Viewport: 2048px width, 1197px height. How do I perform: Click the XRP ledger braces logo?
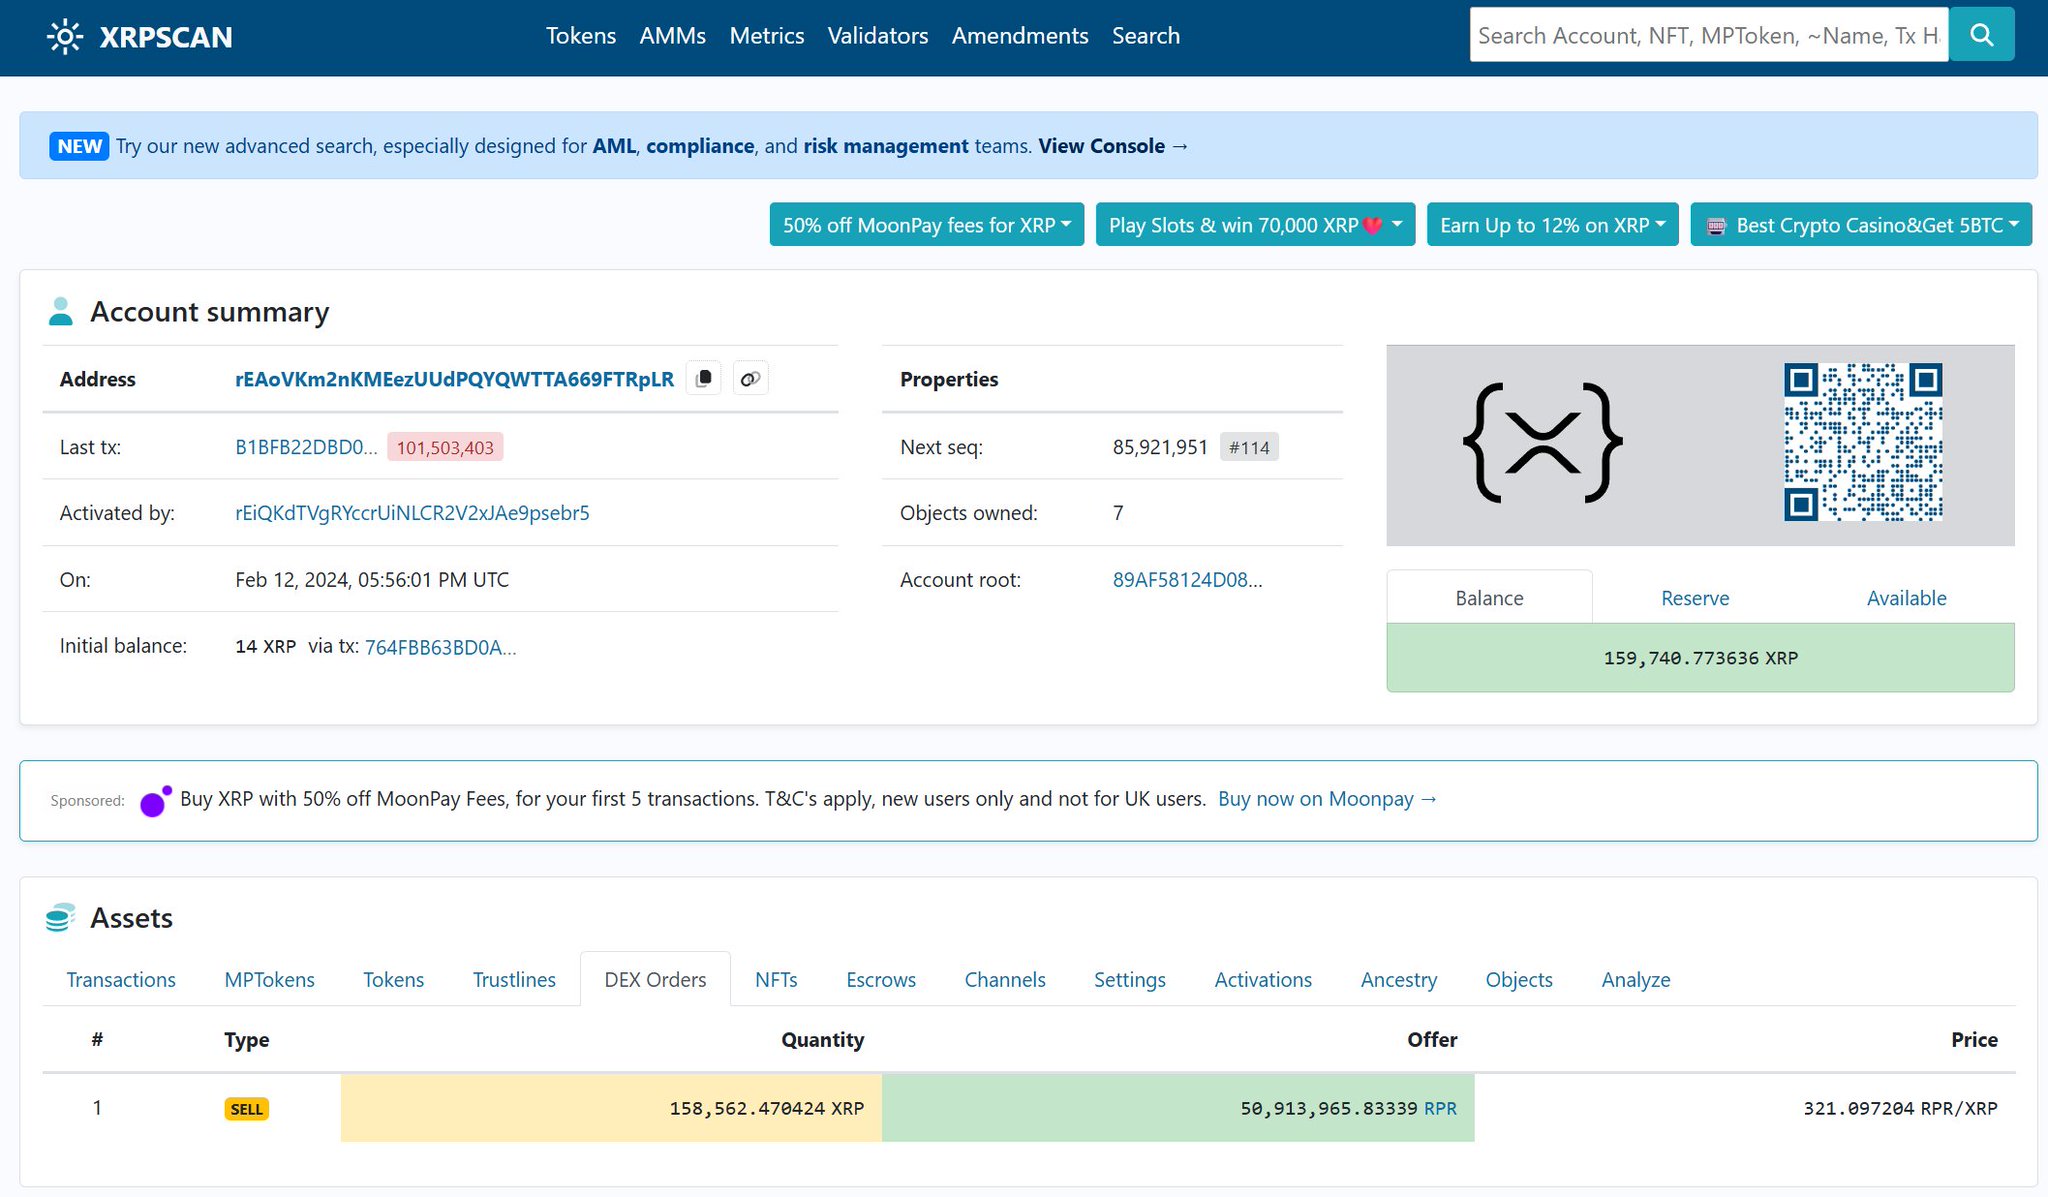(x=1542, y=442)
